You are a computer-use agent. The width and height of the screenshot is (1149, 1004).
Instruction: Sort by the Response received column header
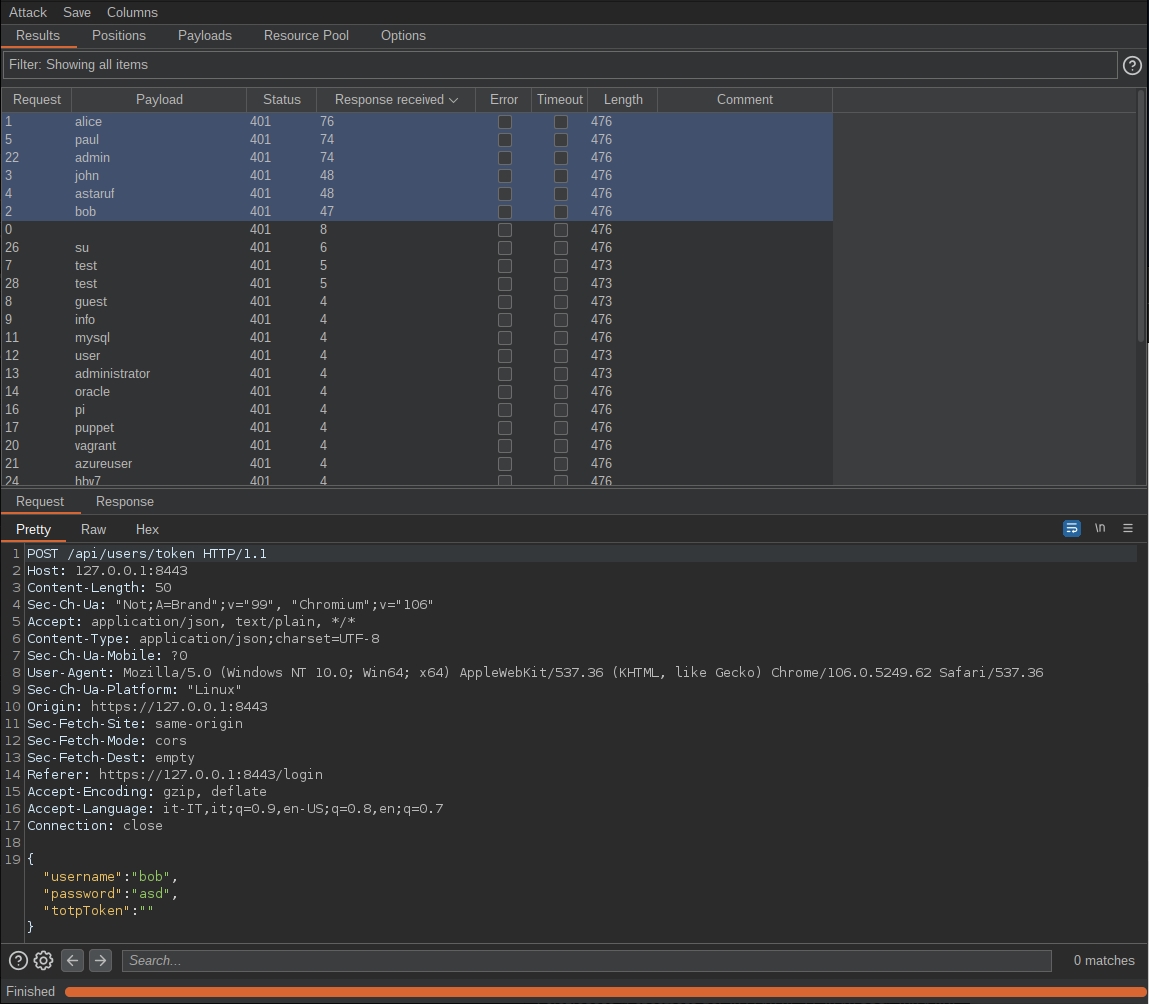pyautogui.click(x=395, y=100)
